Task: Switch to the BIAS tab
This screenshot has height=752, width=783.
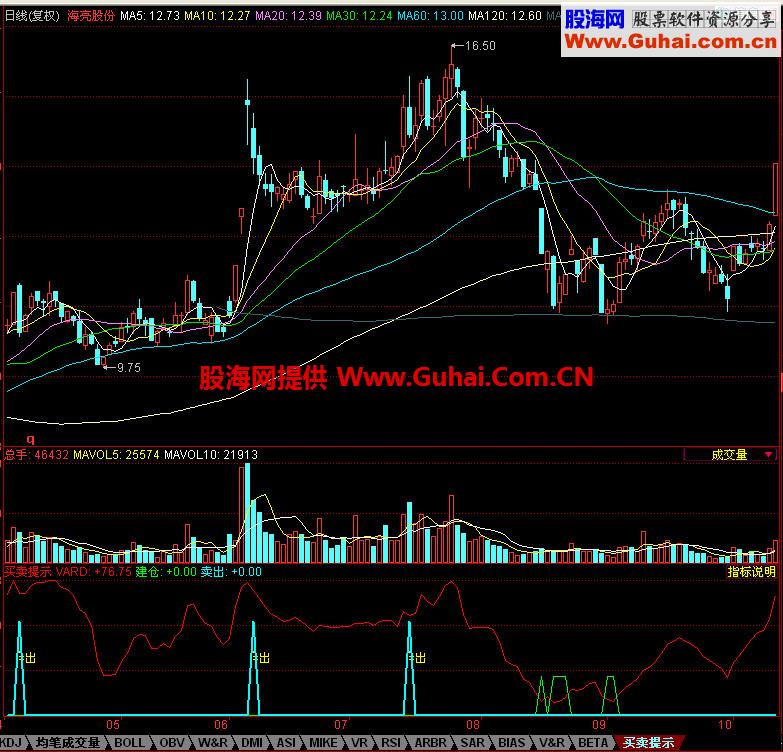Action: [512, 743]
